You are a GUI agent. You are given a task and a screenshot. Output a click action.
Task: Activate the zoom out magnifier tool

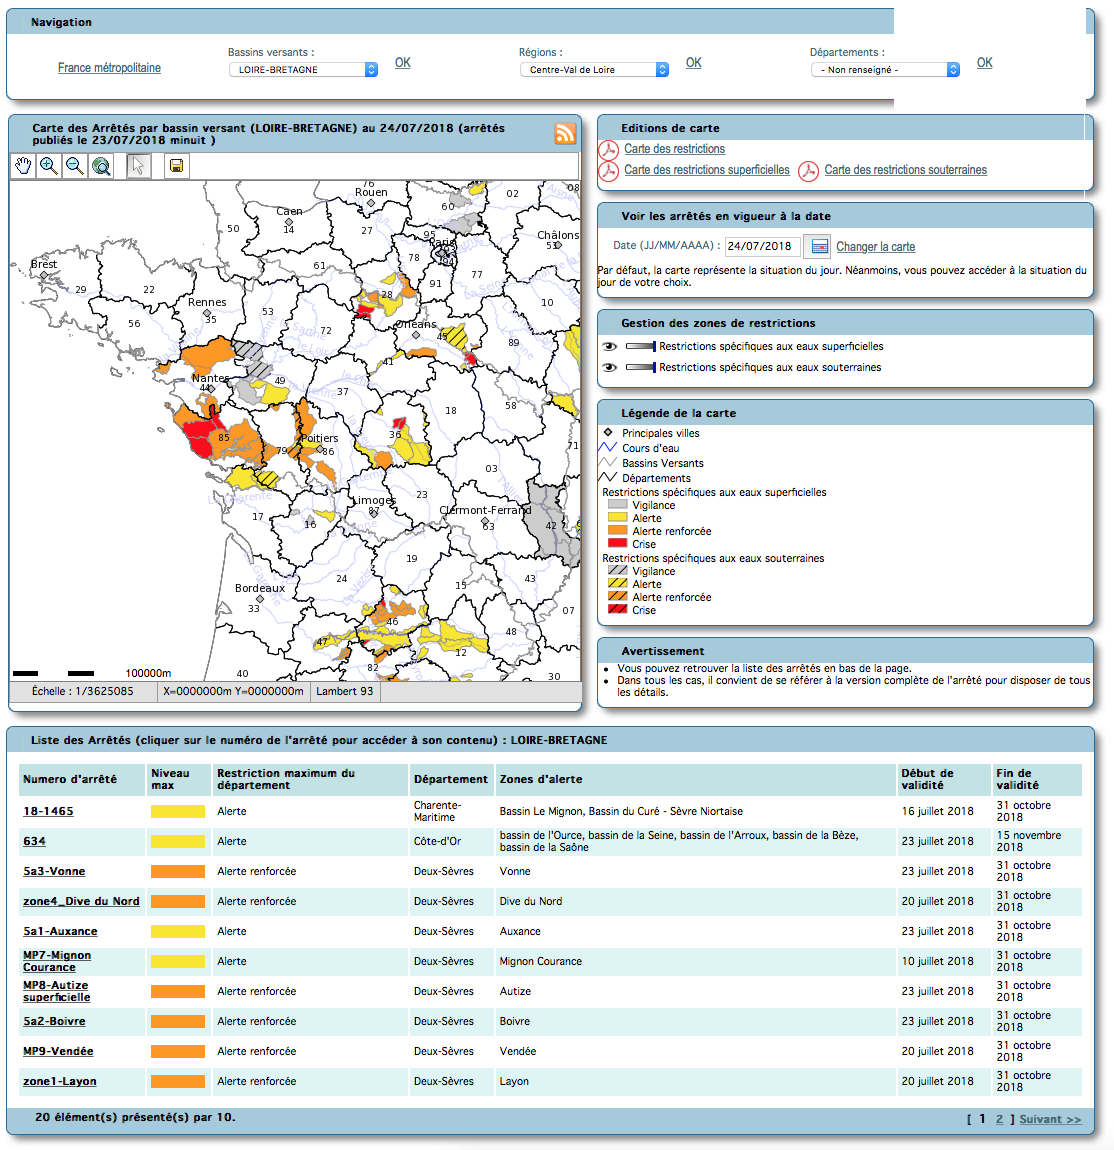pyautogui.click(x=75, y=166)
